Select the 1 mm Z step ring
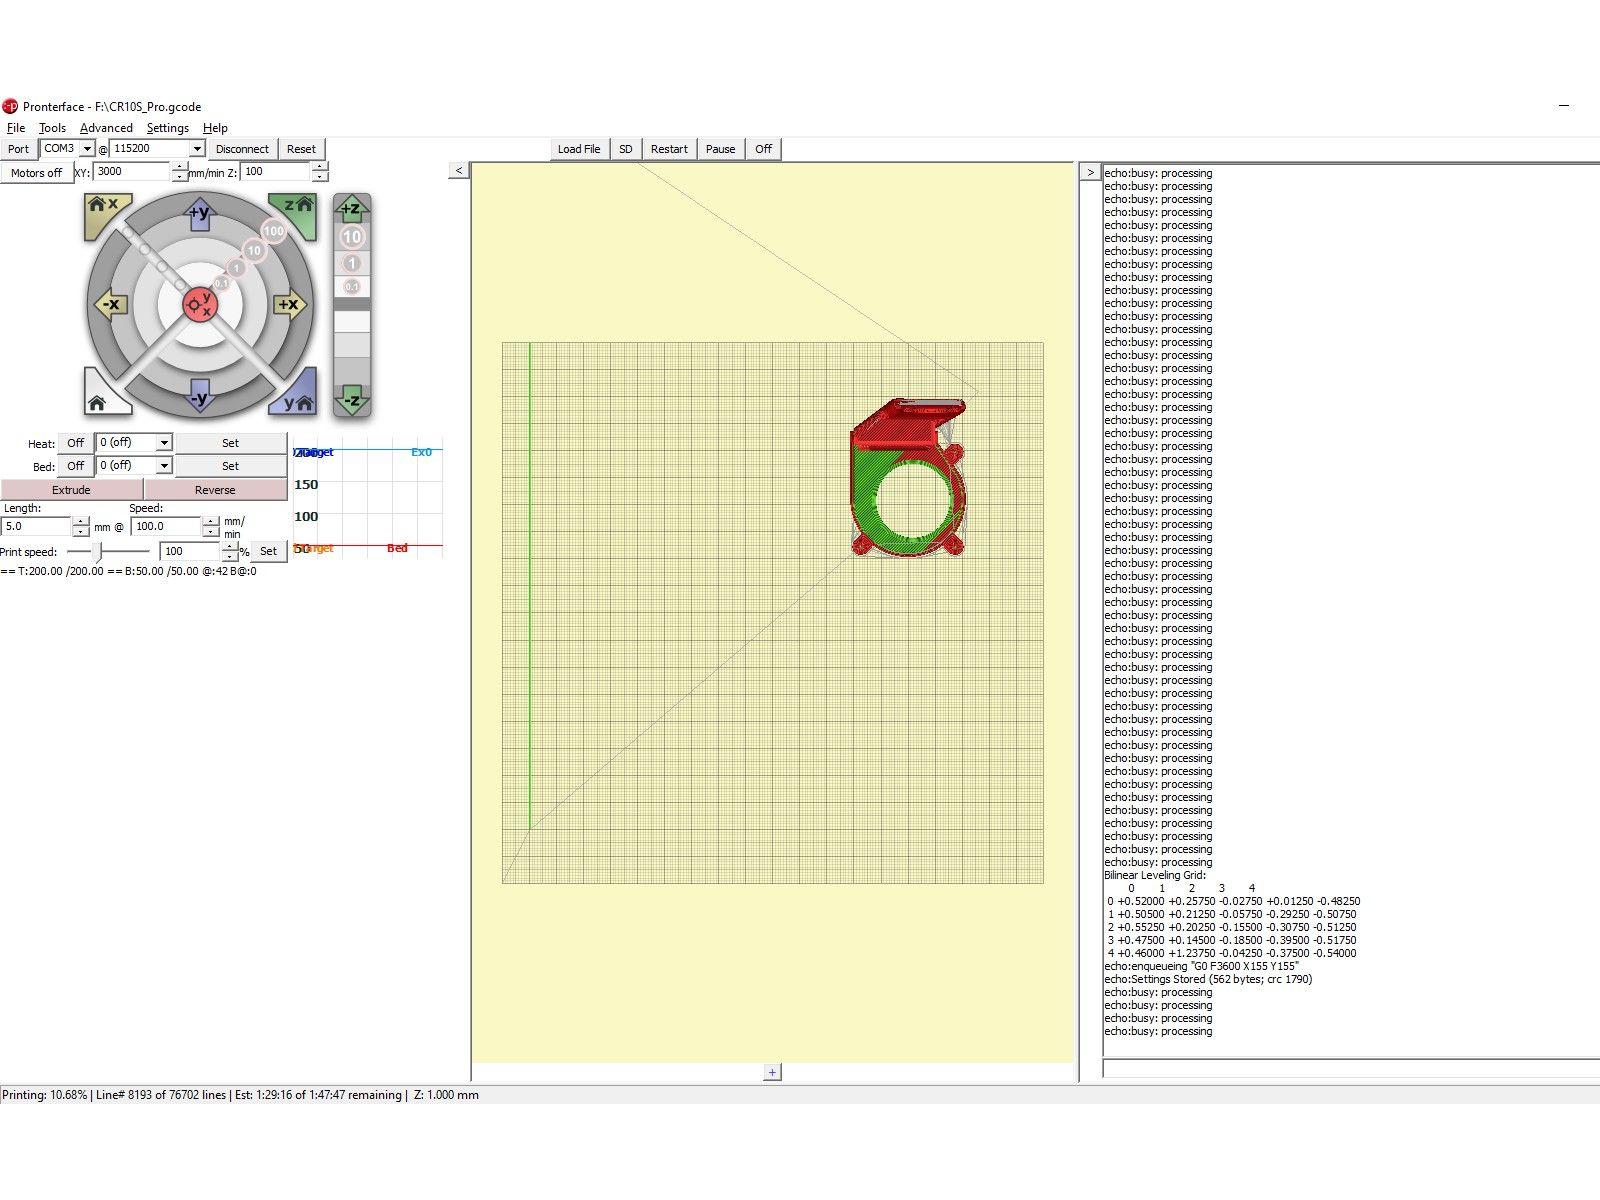This screenshot has height=1200, width=1600. pos(352,263)
